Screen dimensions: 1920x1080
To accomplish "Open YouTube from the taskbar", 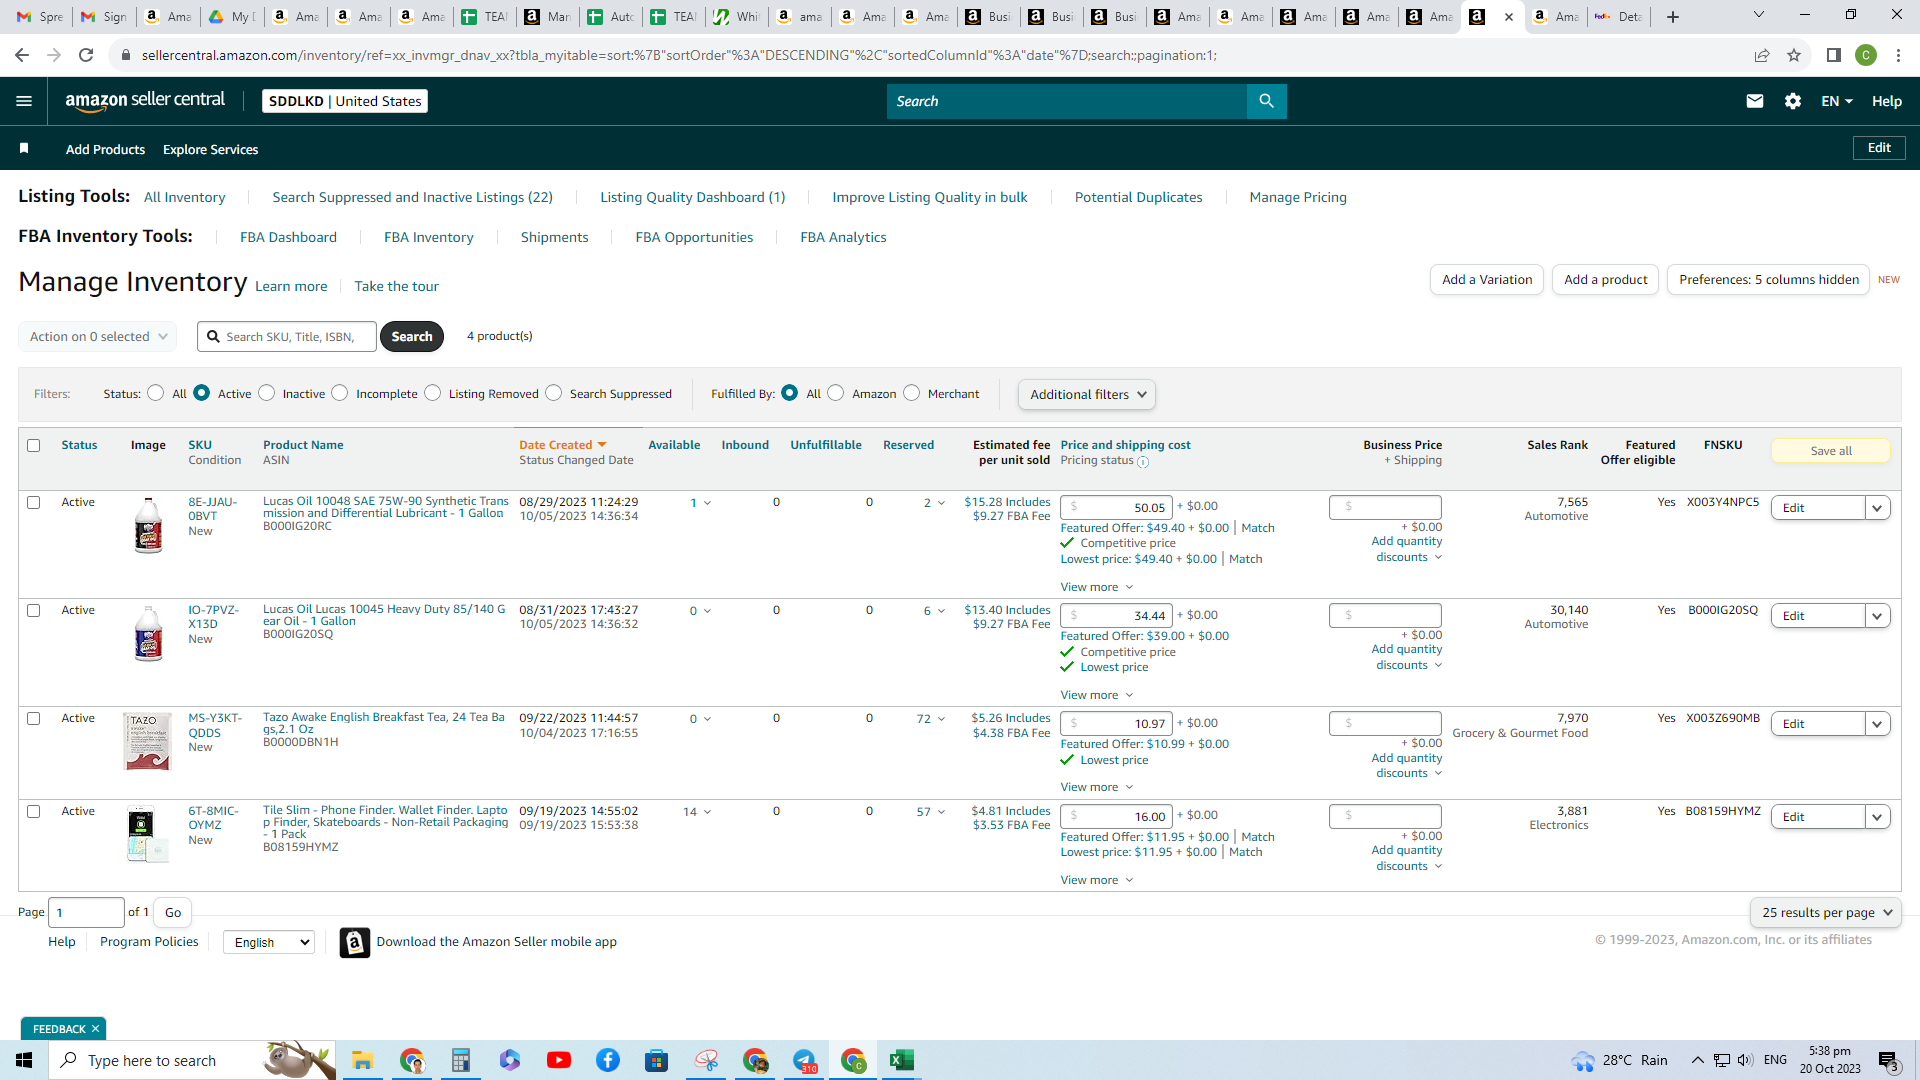I will point(559,1060).
